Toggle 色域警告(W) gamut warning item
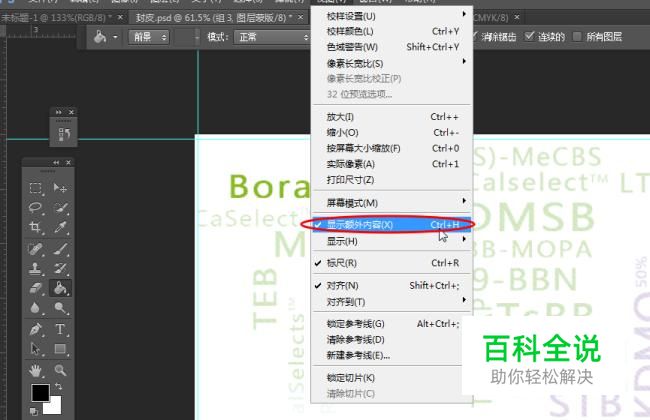Screen dimensions: 650x420 pyautogui.click(x=392, y=47)
